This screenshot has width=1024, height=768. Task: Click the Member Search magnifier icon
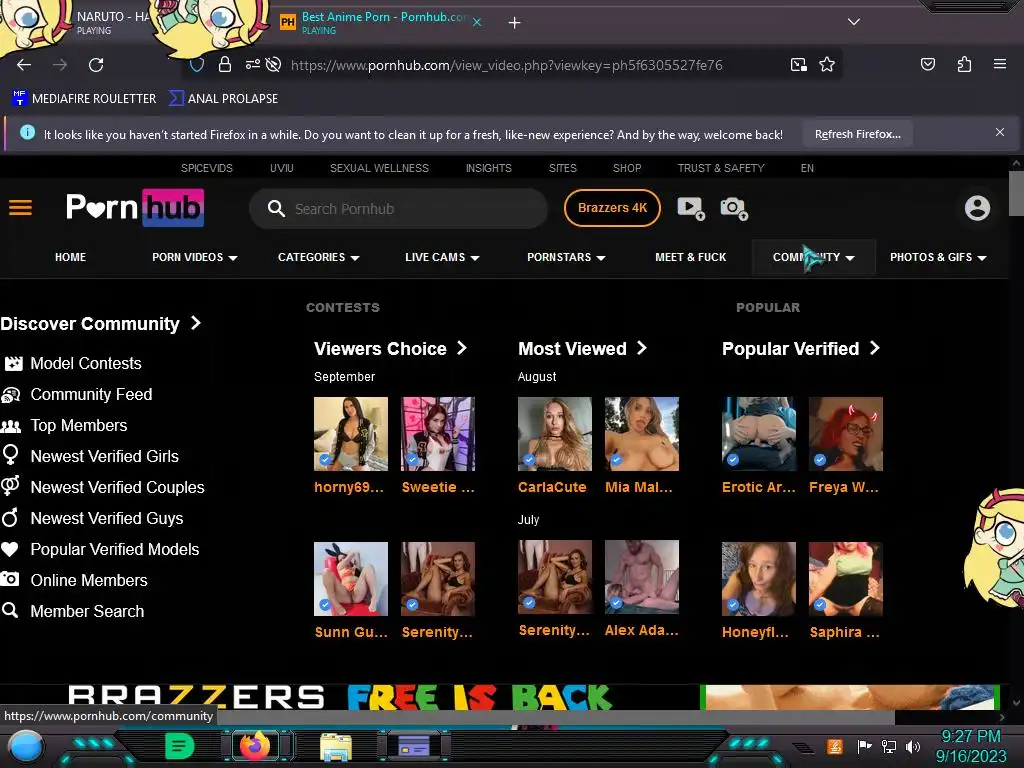pos(10,610)
